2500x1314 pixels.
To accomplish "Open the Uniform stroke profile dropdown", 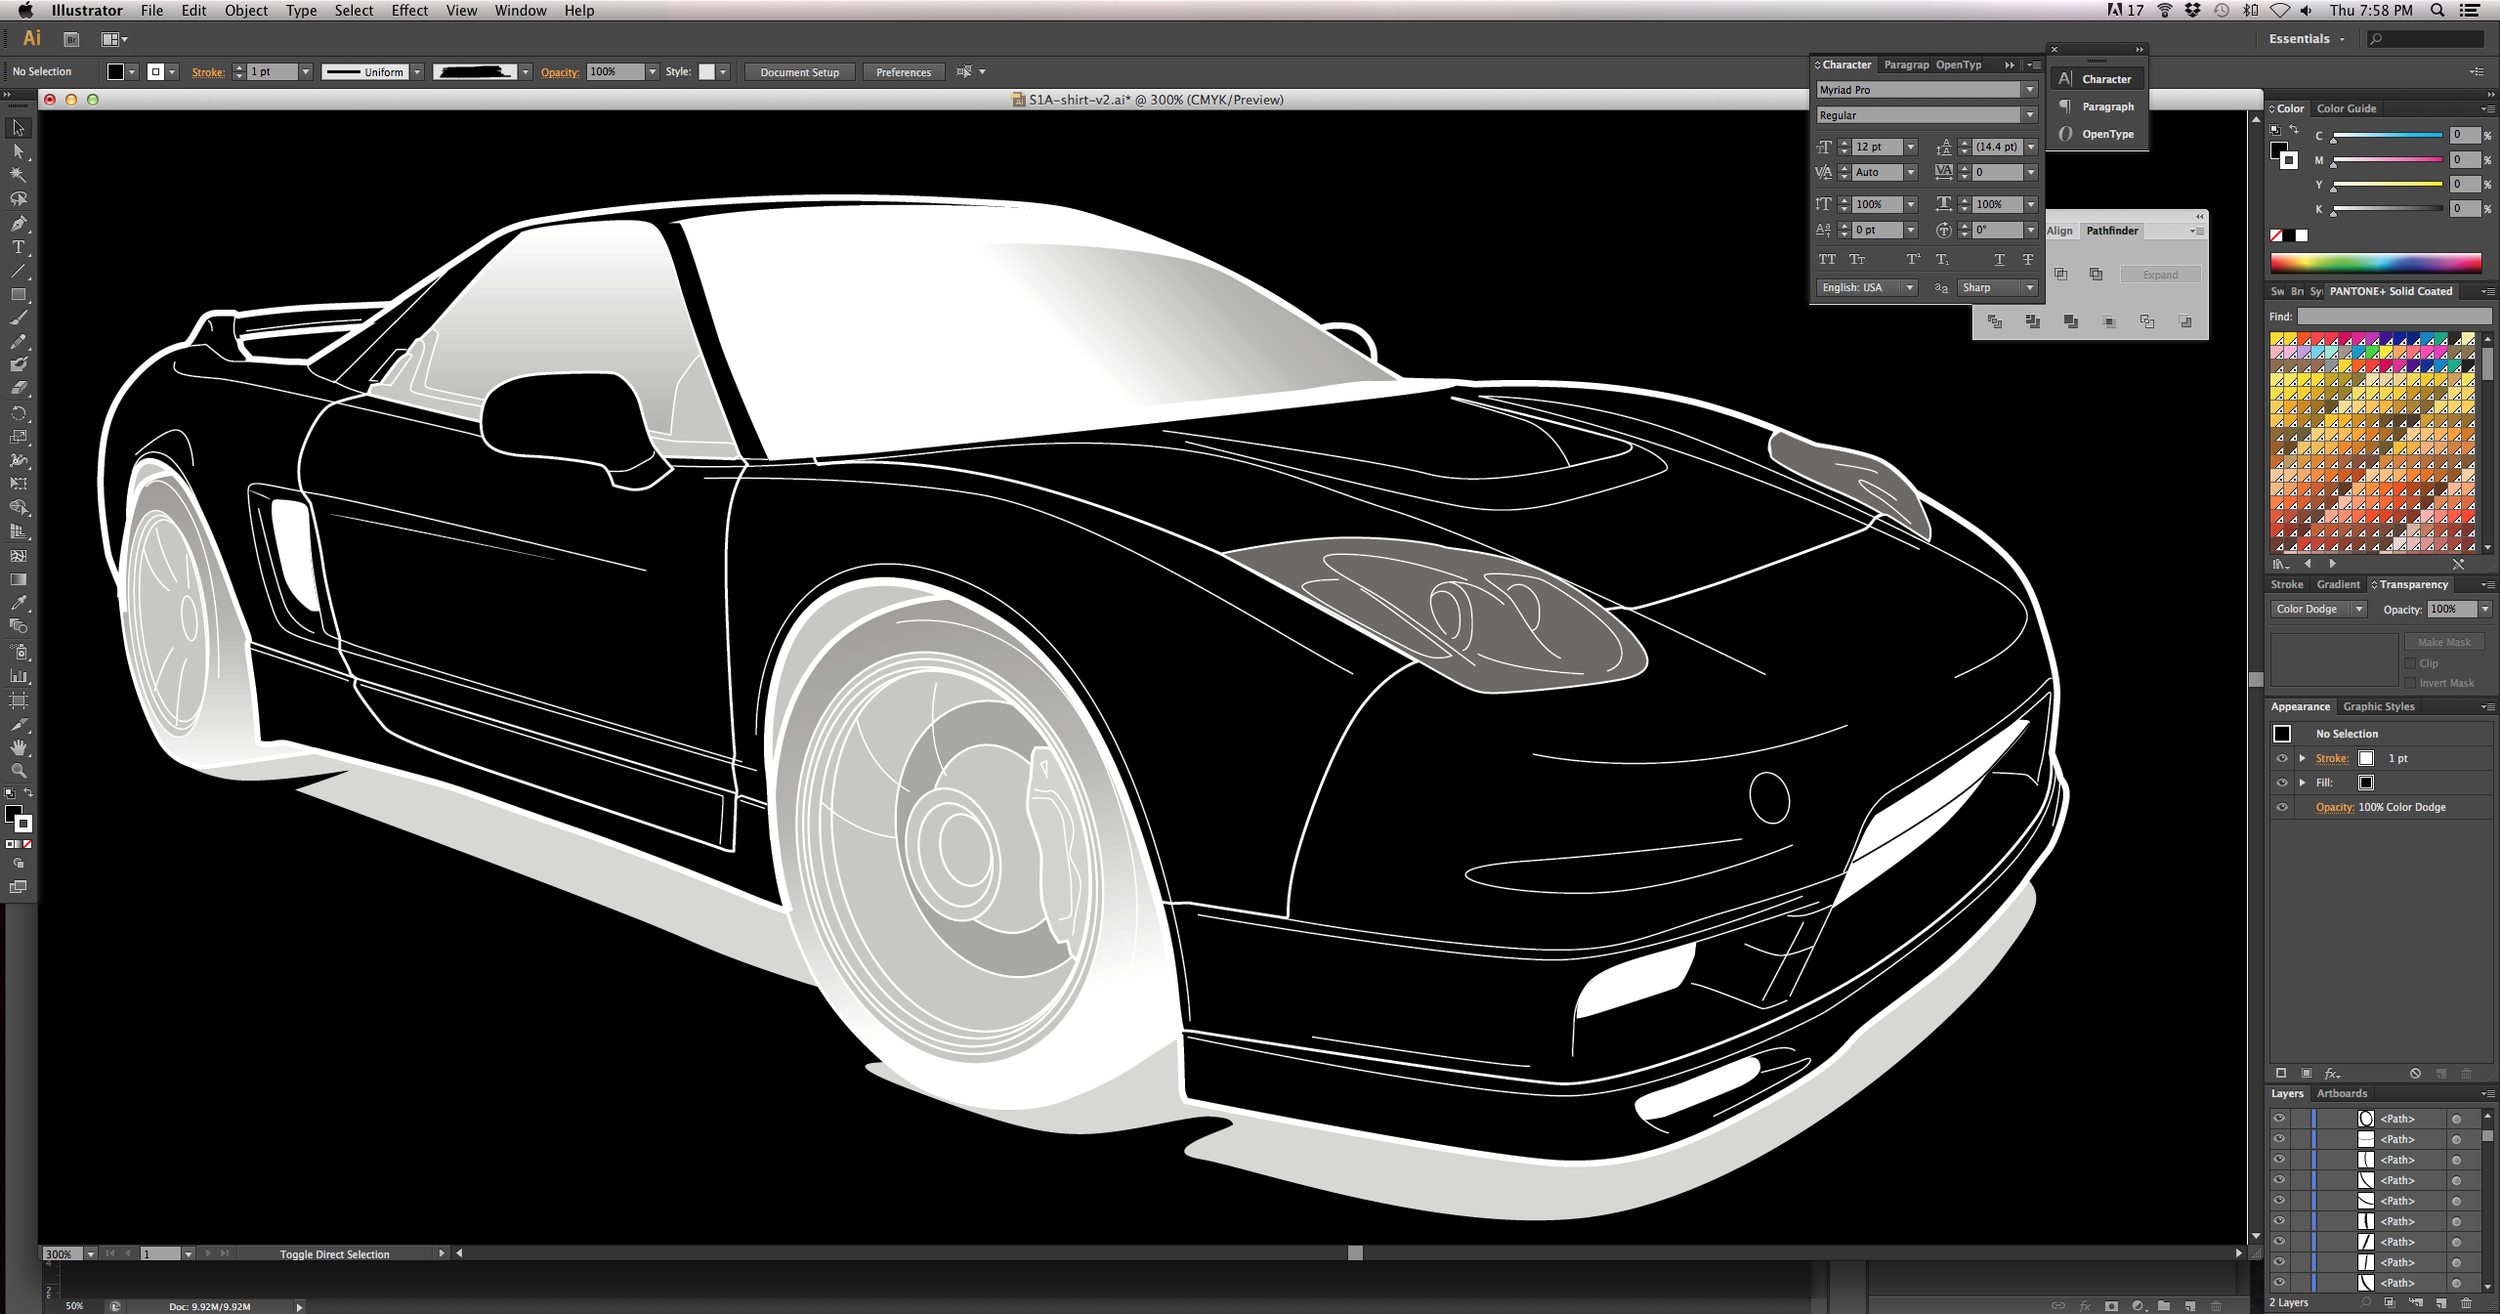I will (417, 71).
